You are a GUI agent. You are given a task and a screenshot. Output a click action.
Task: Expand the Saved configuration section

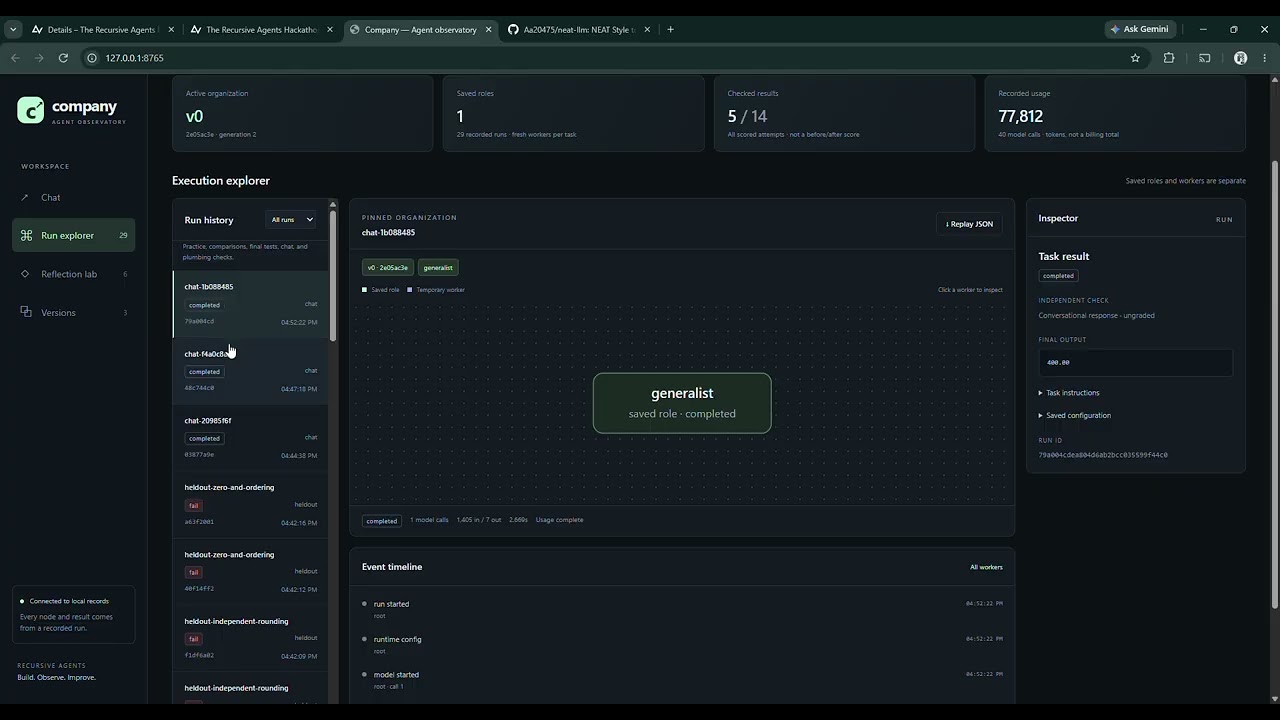coord(1075,415)
